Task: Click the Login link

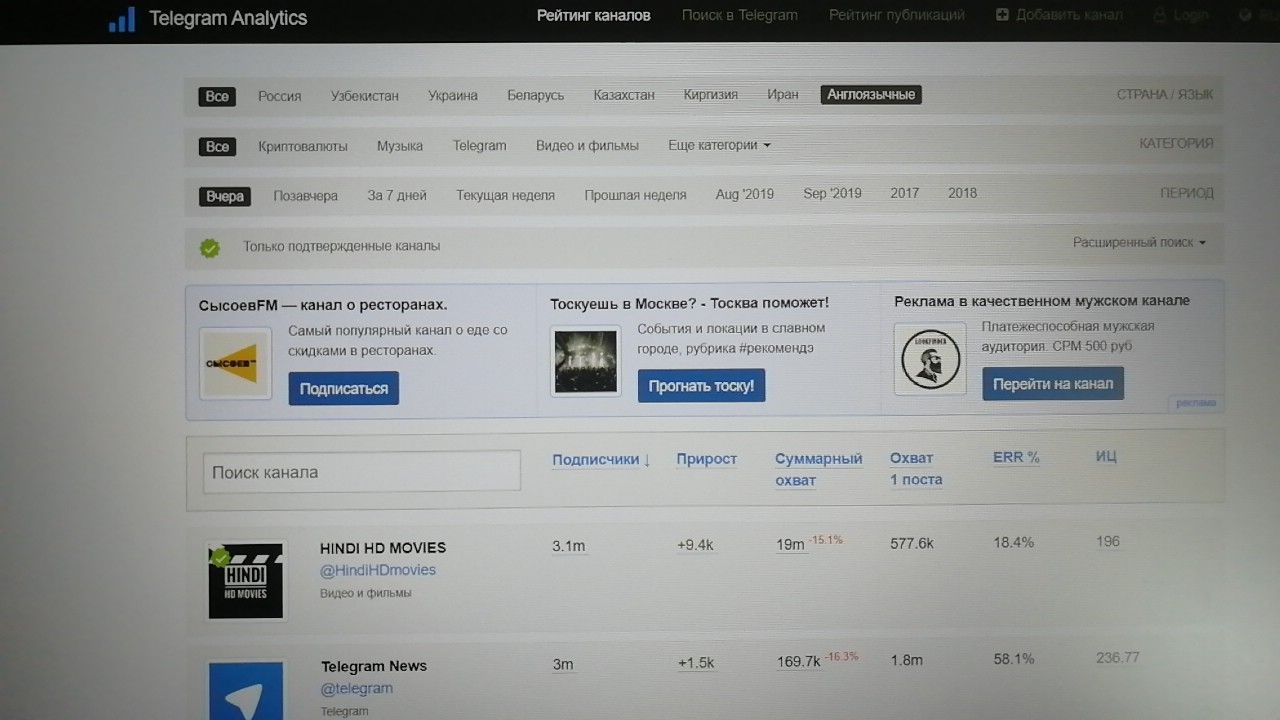Action: (1190, 16)
